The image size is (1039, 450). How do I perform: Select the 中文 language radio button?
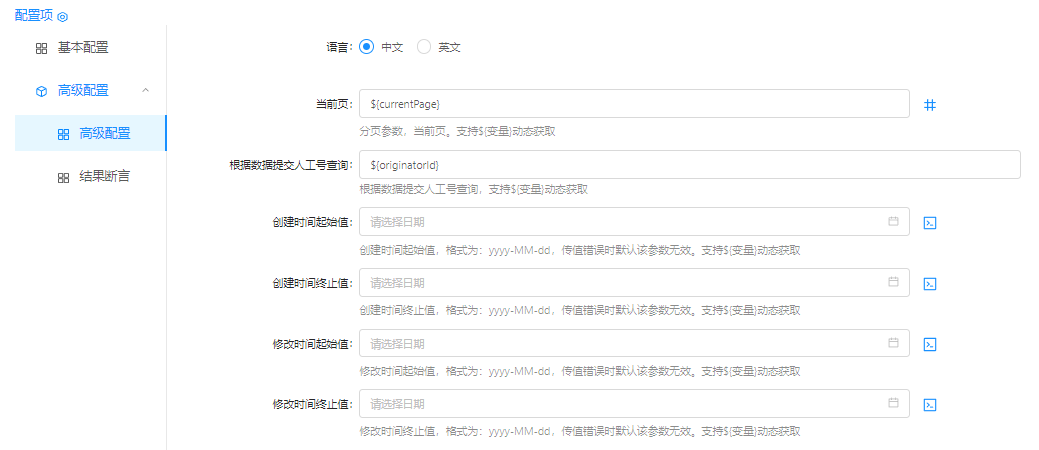pos(366,47)
